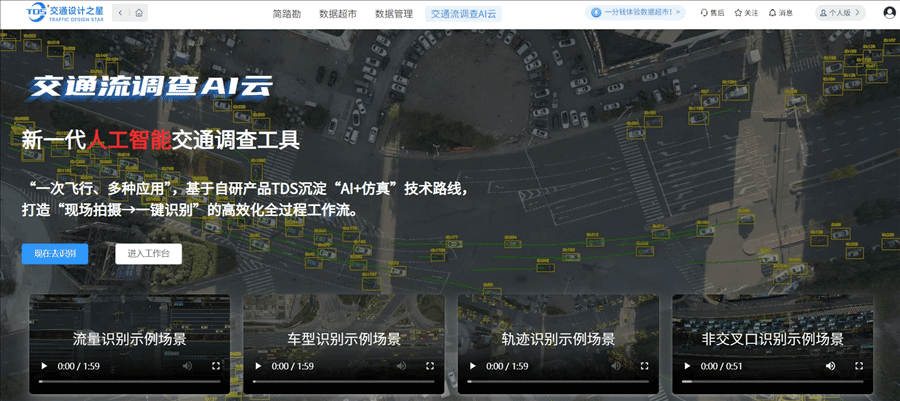Seek in the 轨迹识别示例场景 progress bar
The image size is (900, 401).
click(x=558, y=381)
